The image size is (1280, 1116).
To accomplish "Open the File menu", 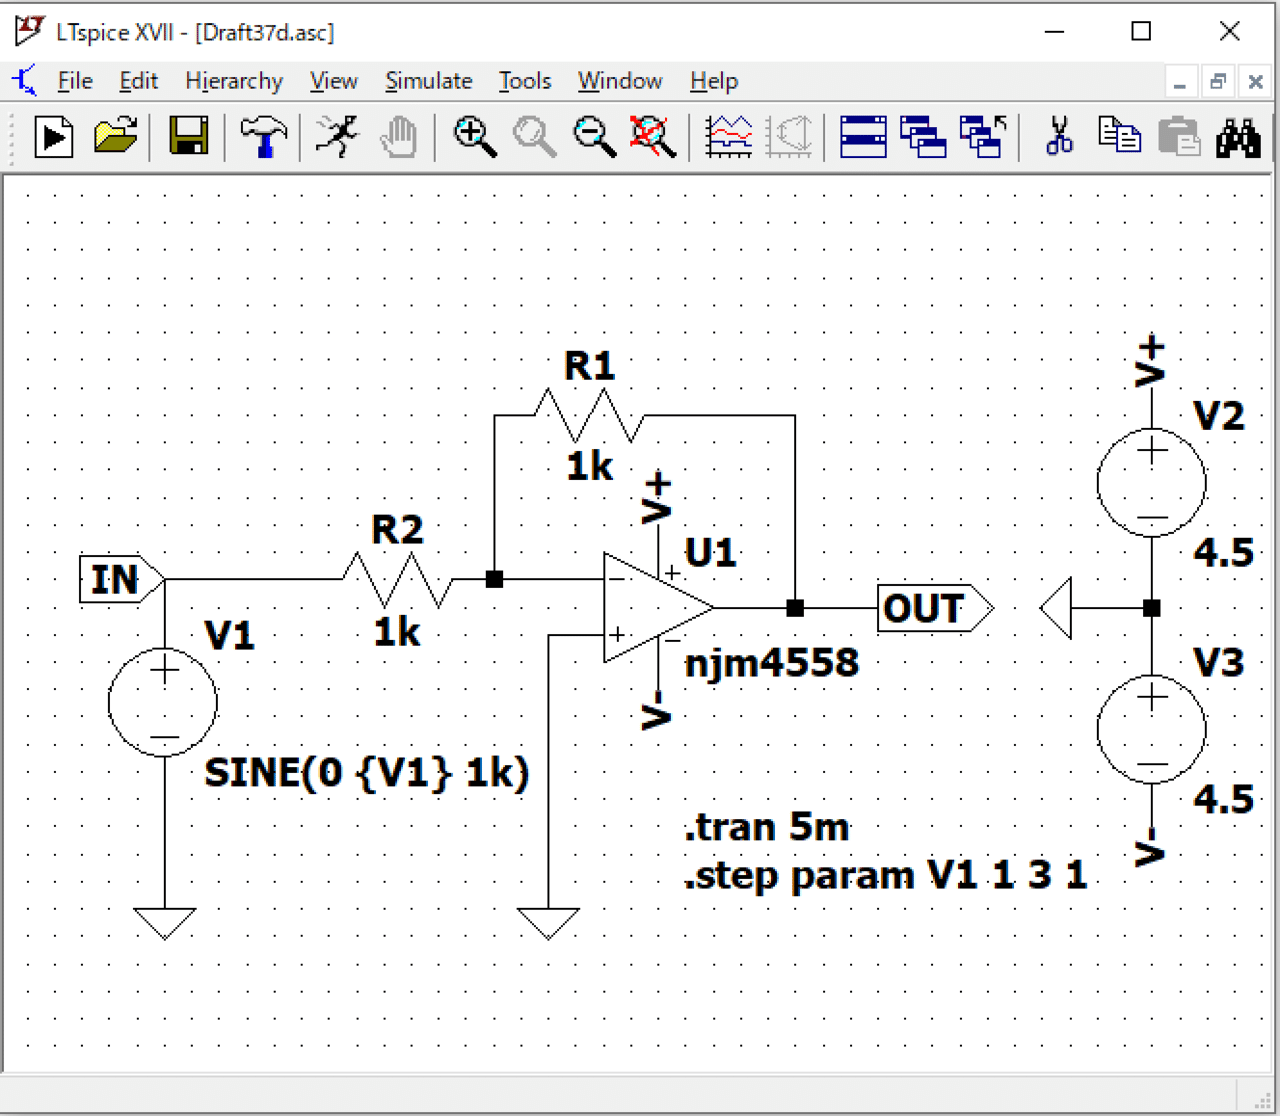I will coord(75,81).
